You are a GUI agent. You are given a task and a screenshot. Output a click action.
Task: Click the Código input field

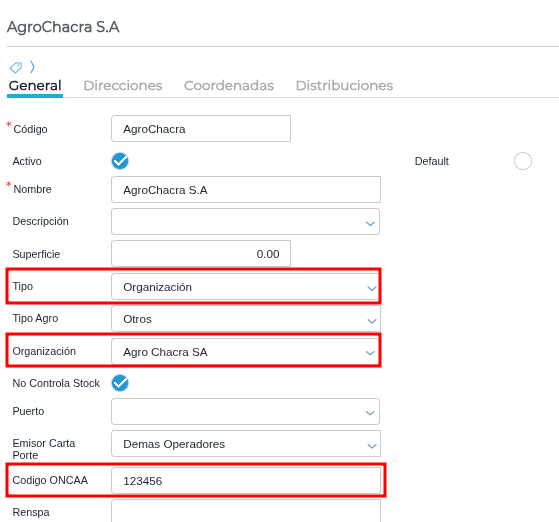coord(201,128)
